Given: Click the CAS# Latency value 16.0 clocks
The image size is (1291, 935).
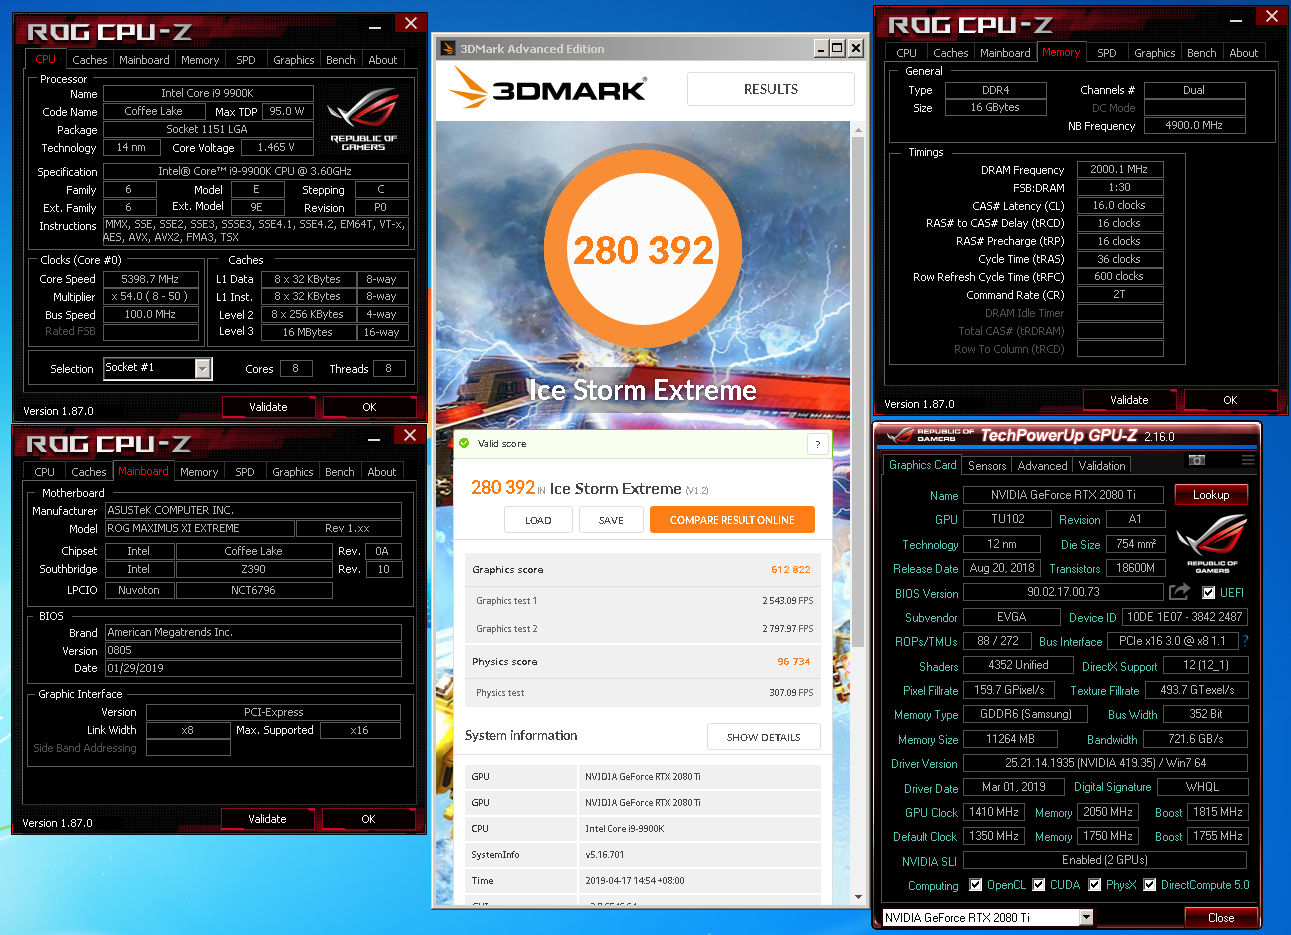Looking at the screenshot, I should (1119, 206).
